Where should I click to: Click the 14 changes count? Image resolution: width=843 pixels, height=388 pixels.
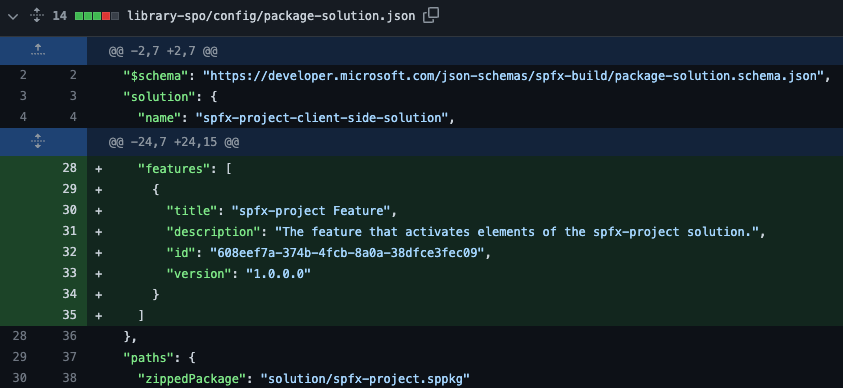click(x=59, y=16)
